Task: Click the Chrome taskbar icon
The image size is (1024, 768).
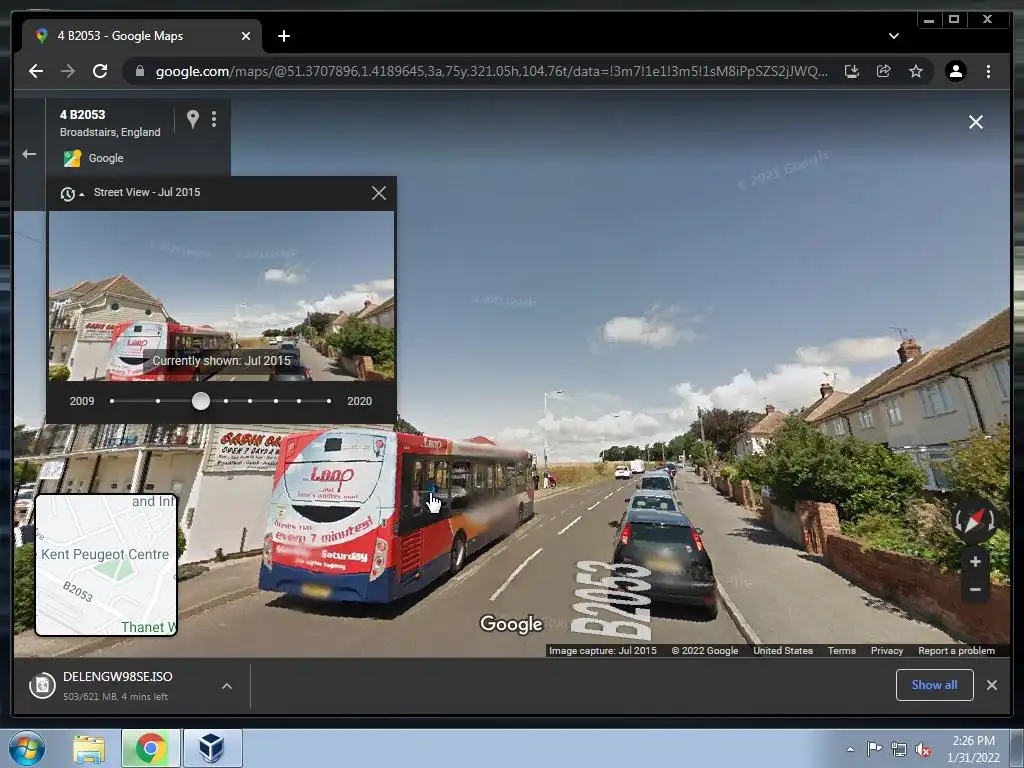Action: pyautogui.click(x=150, y=748)
